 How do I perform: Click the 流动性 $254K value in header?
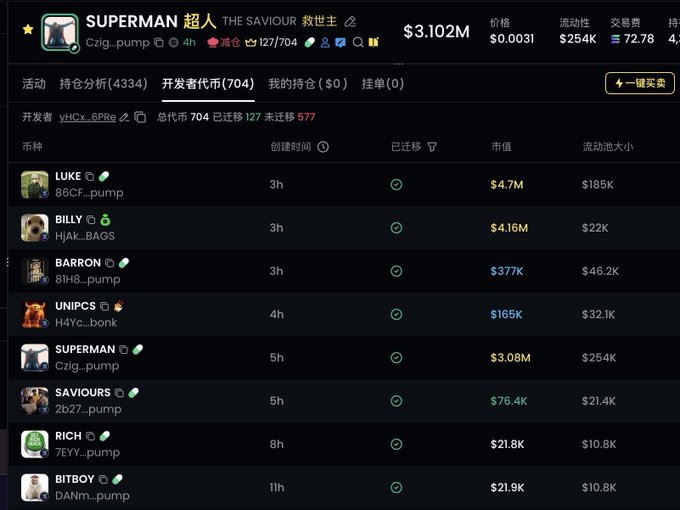578,39
